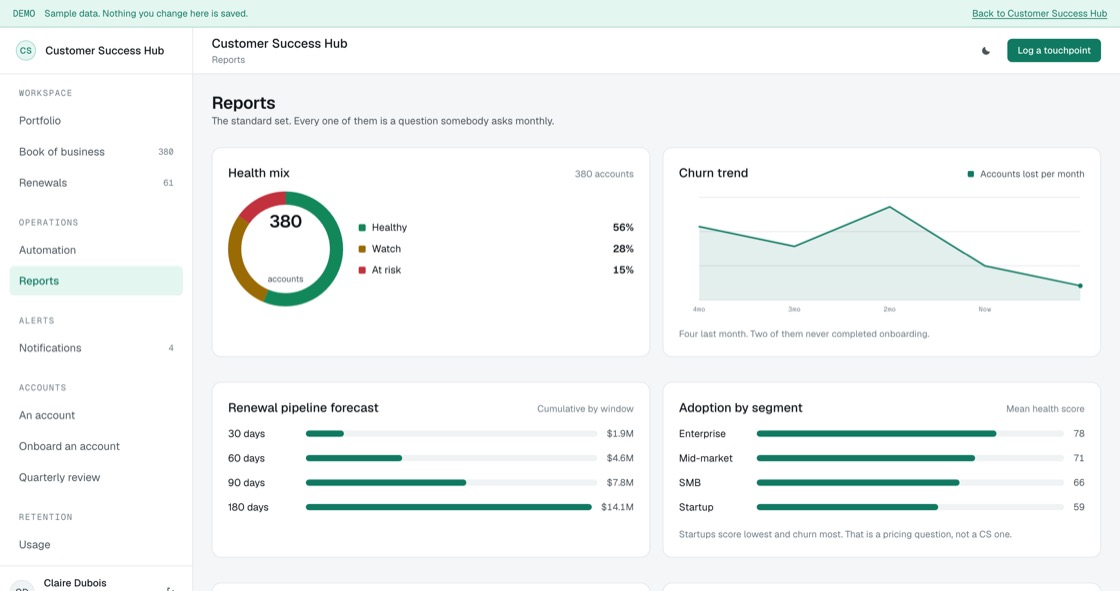Click Renewal pipeline forecast title

coord(303,408)
